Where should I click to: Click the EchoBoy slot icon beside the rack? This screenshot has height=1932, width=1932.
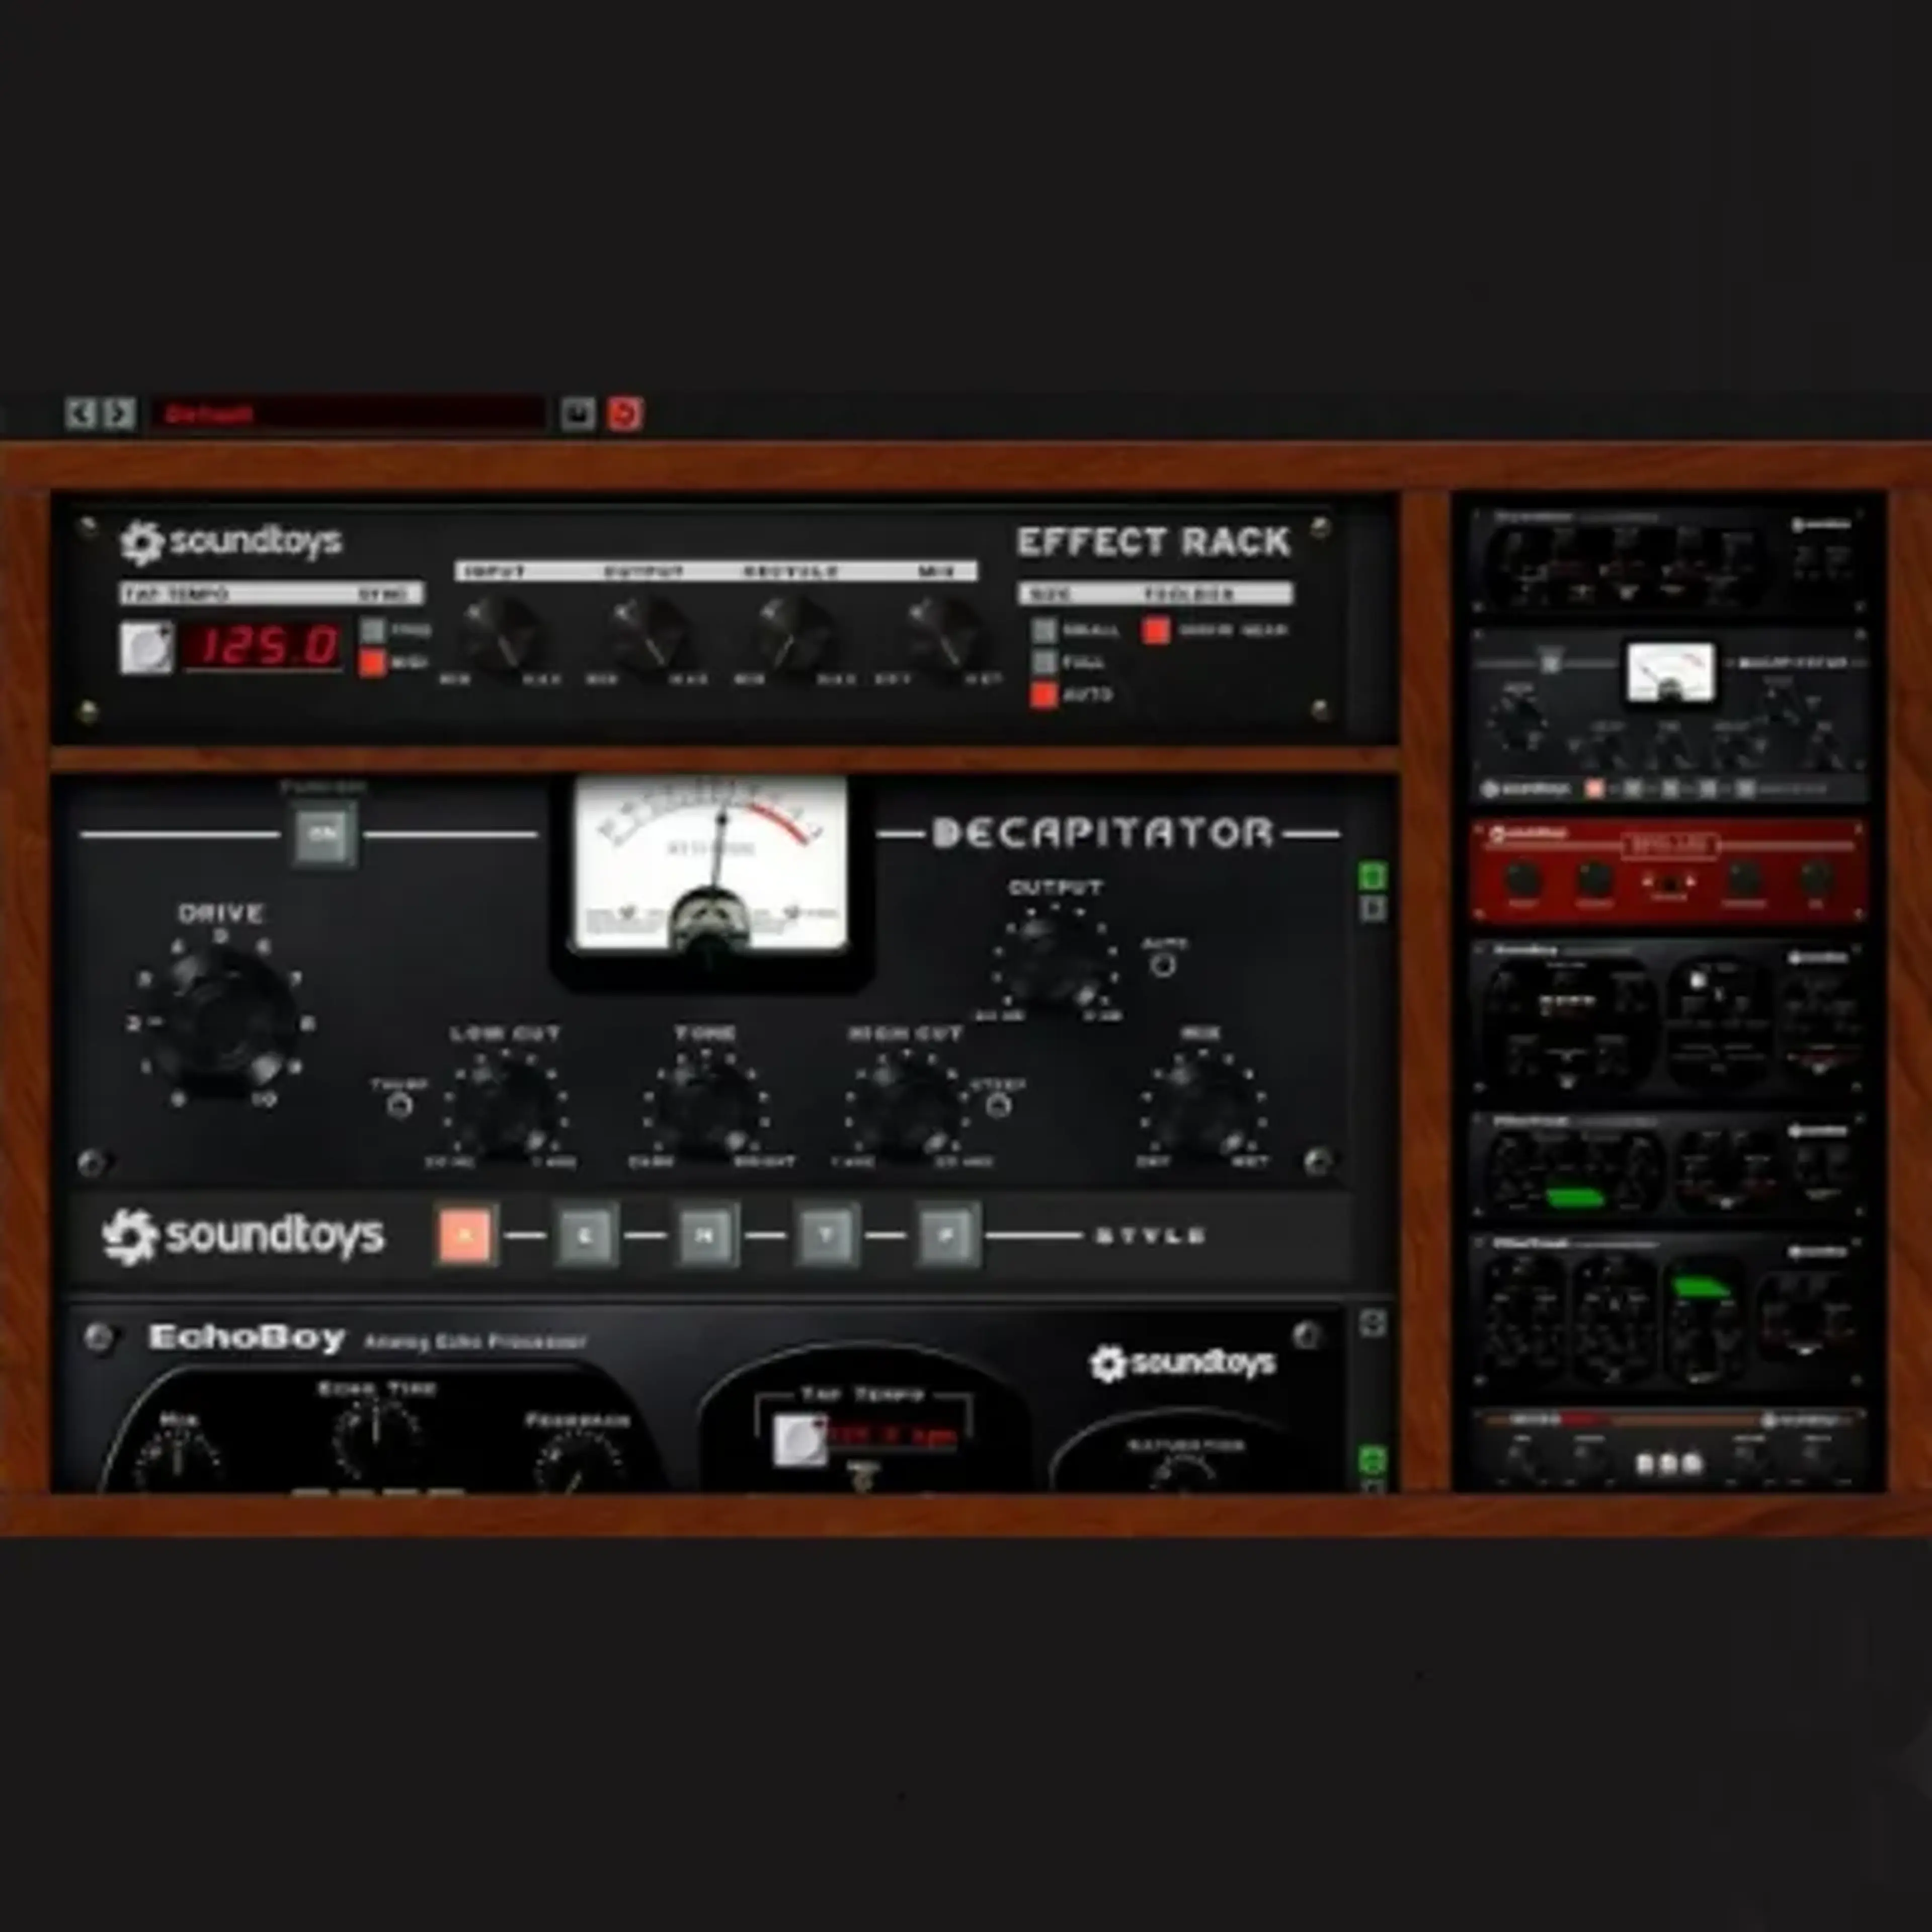click(1373, 1323)
